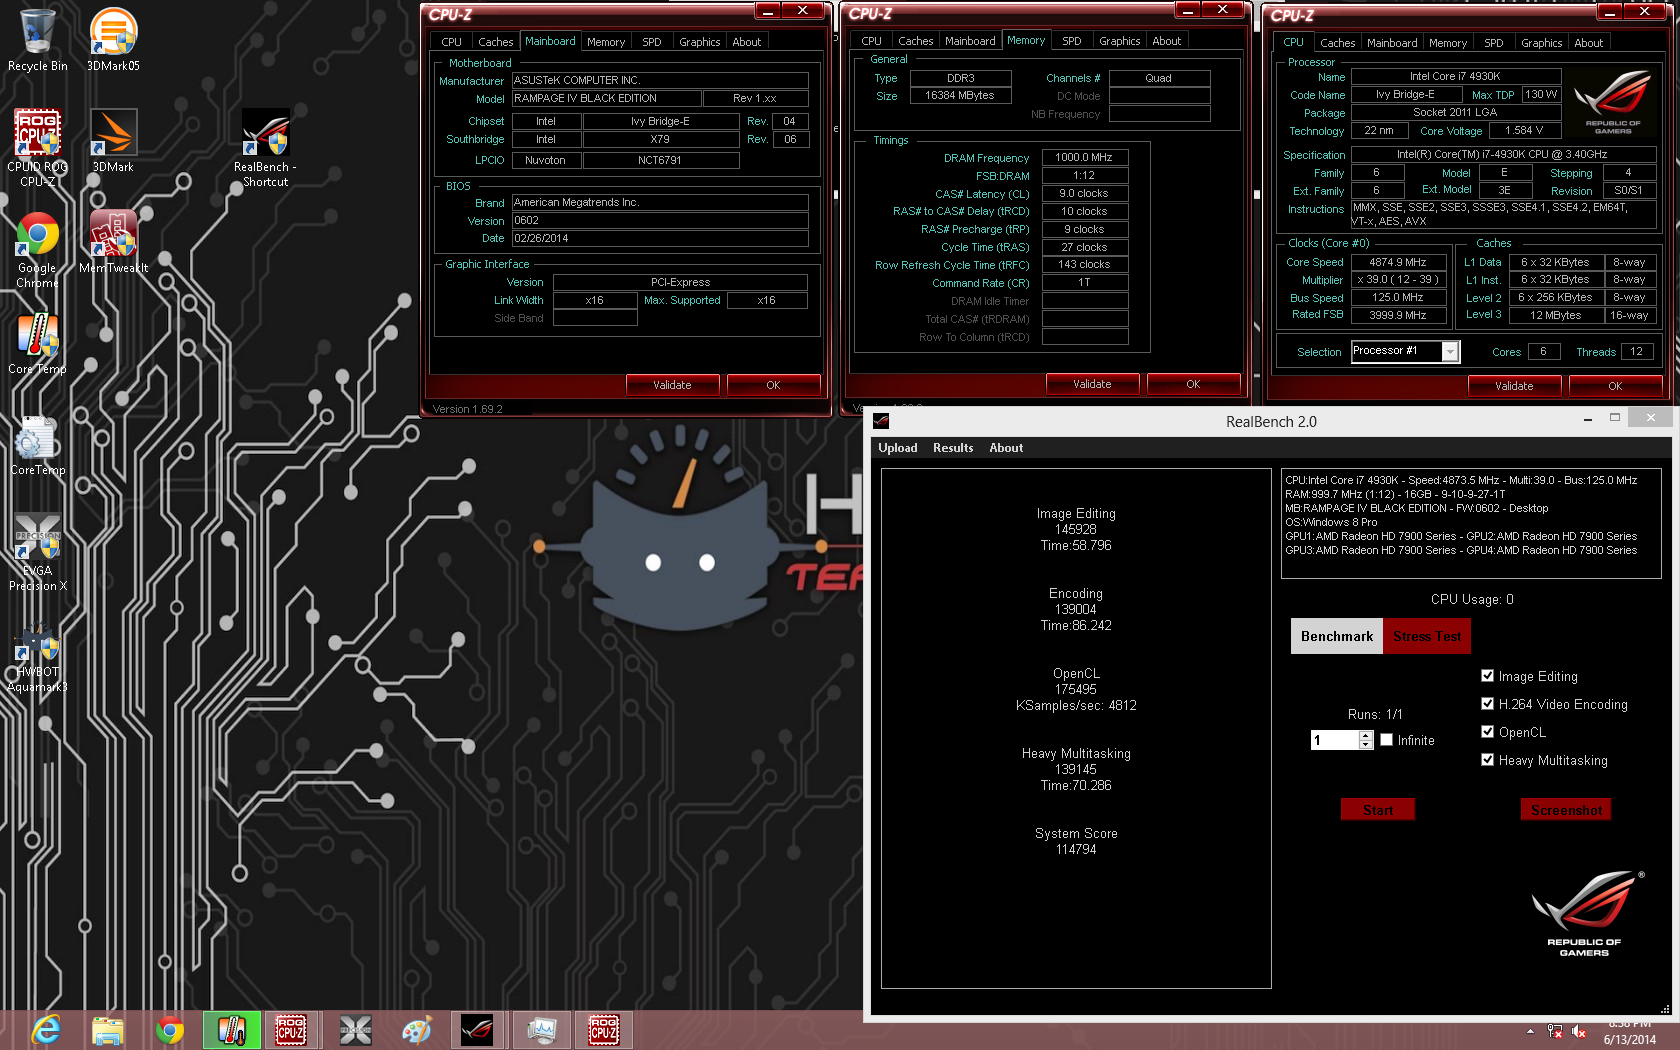
Task: Click OK in the Mainboard CPU-Z window
Action: [773, 385]
